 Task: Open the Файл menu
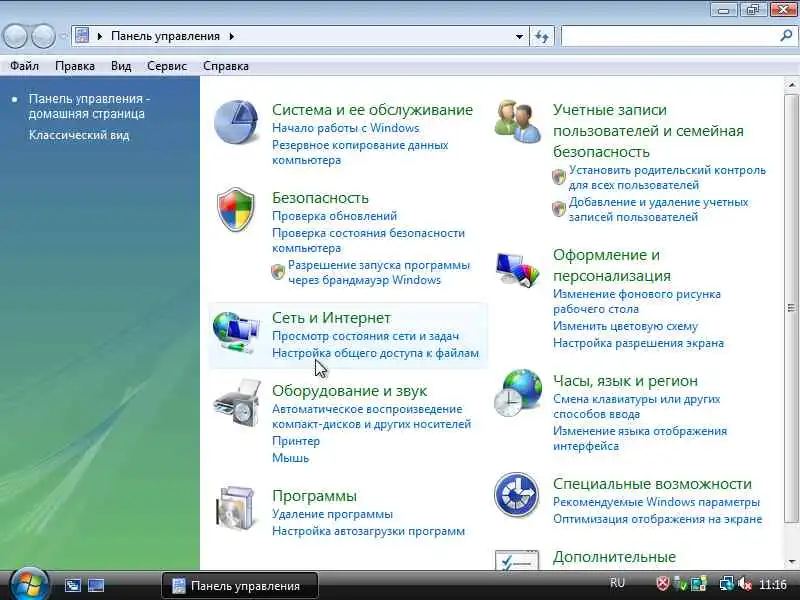click(24, 66)
